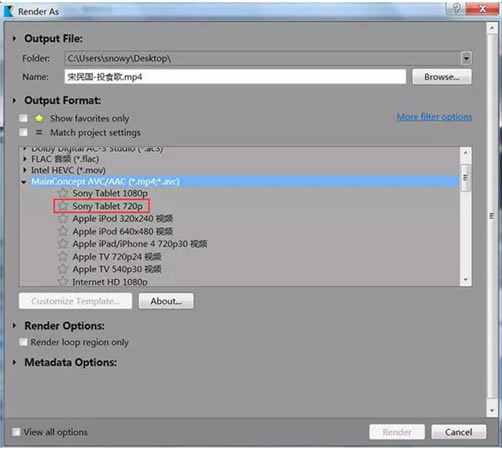Open the Folder path dropdown
Image resolution: width=502 pixels, height=450 pixels.
[x=466, y=58]
